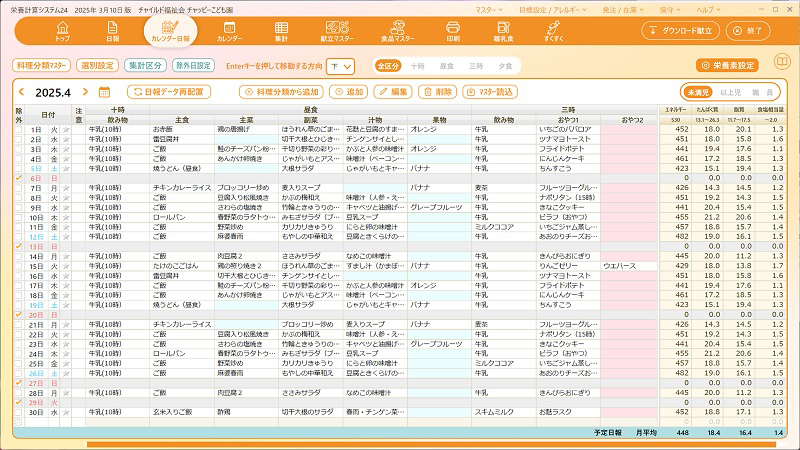Select the 昼食 meal tab
800x450 pixels.
[x=446, y=66]
